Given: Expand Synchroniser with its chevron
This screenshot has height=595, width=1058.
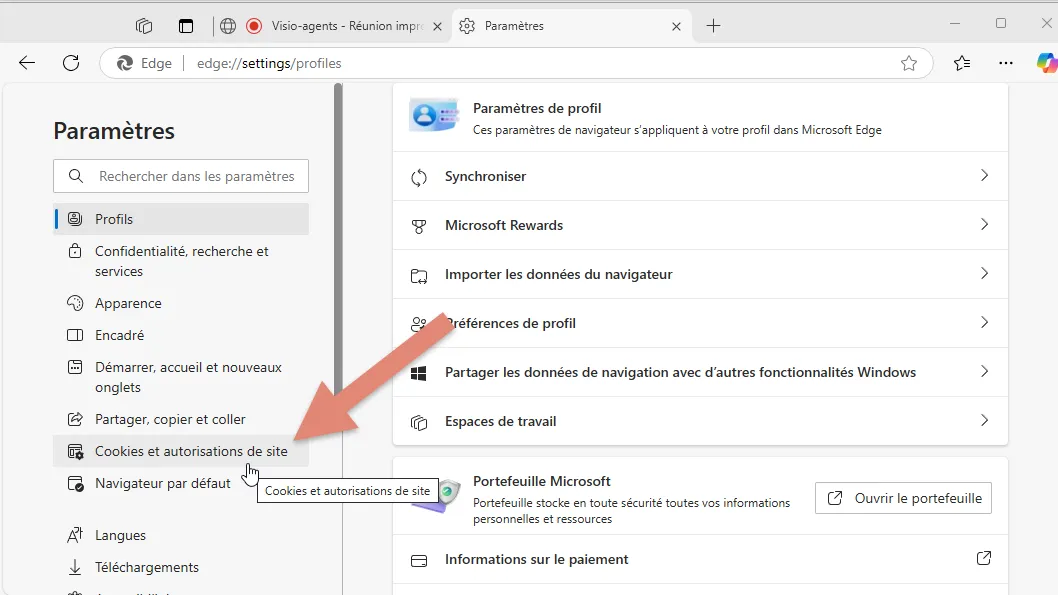Looking at the screenshot, I should (984, 175).
